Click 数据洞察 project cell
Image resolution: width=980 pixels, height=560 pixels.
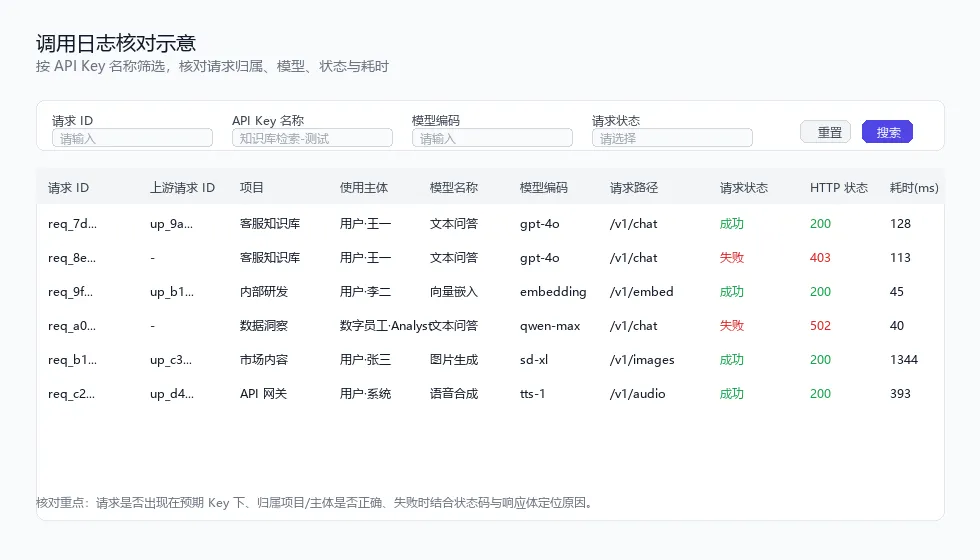[264, 326]
